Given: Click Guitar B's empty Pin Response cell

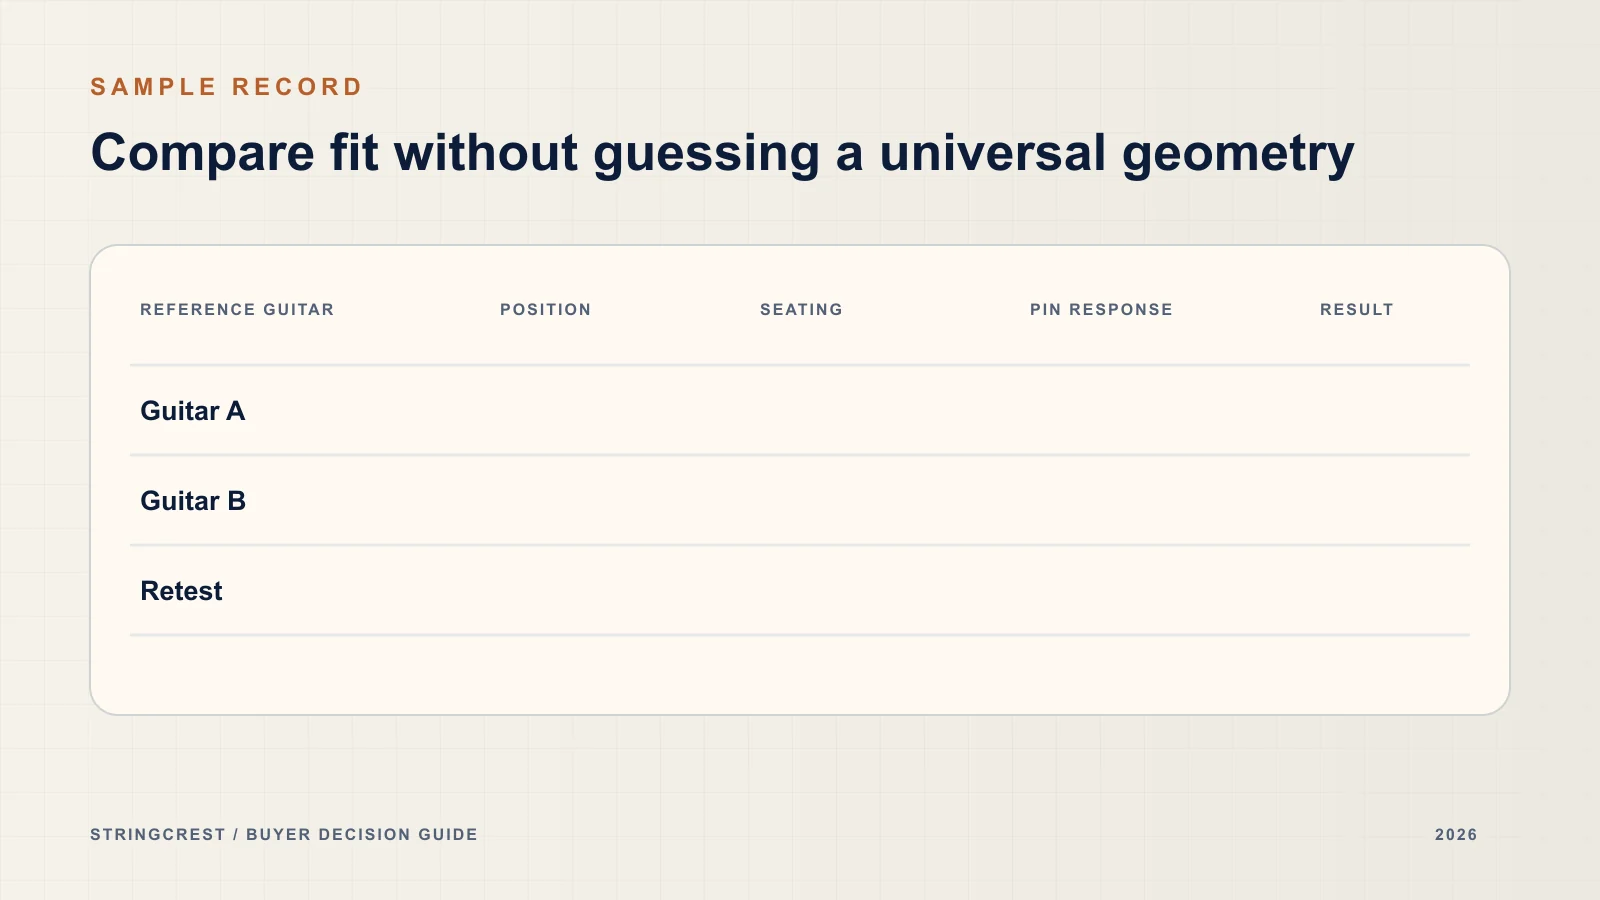Looking at the screenshot, I should click(x=1165, y=501).
